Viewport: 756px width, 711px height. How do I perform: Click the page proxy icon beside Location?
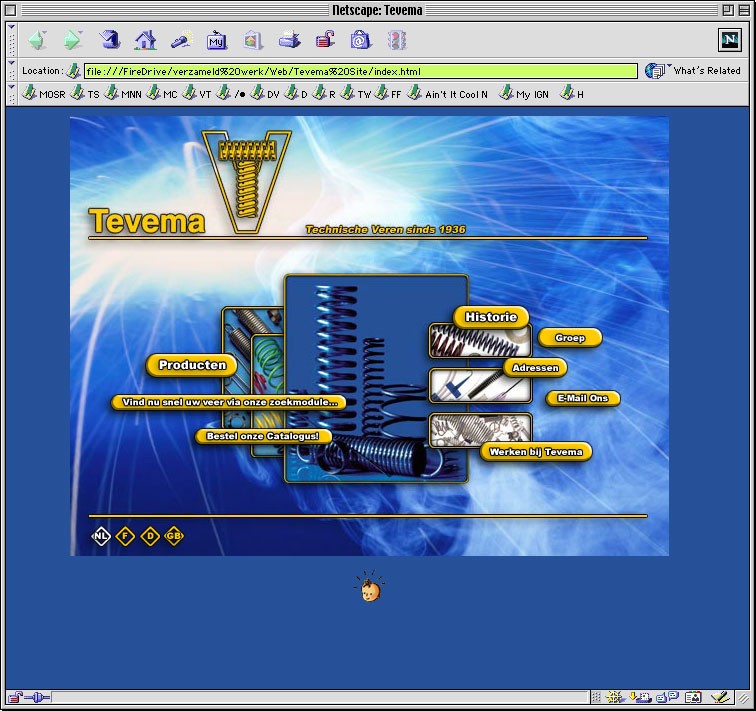[x=73, y=71]
